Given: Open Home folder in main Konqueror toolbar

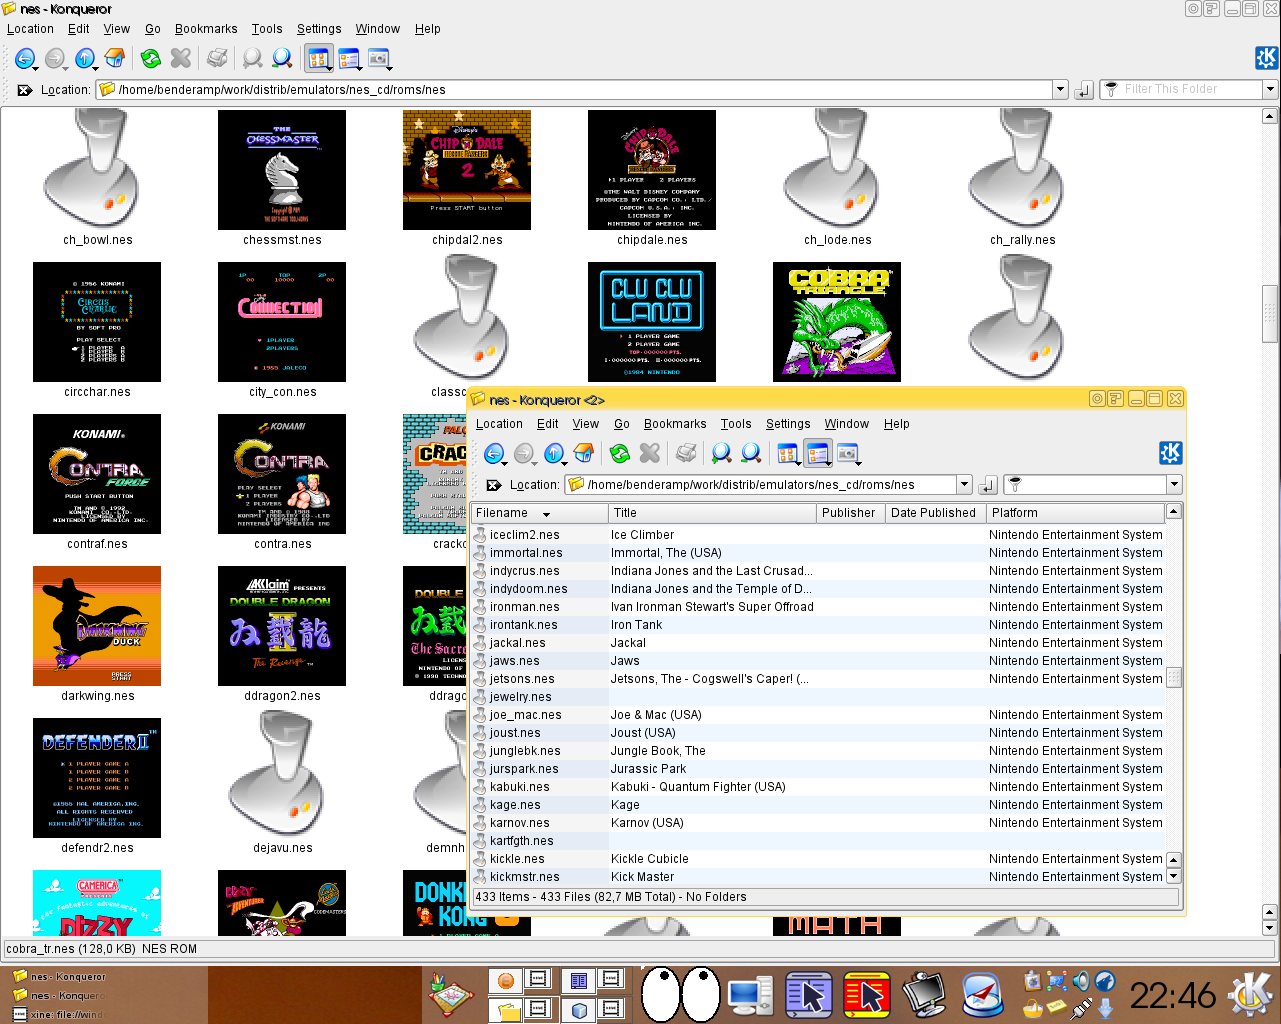Looking at the screenshot, I should click(x=115, y=59).
